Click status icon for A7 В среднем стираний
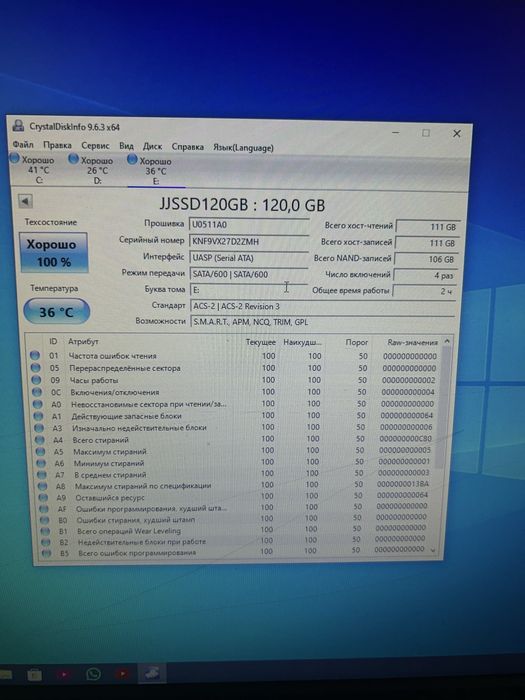 click(x=42, y=474)
